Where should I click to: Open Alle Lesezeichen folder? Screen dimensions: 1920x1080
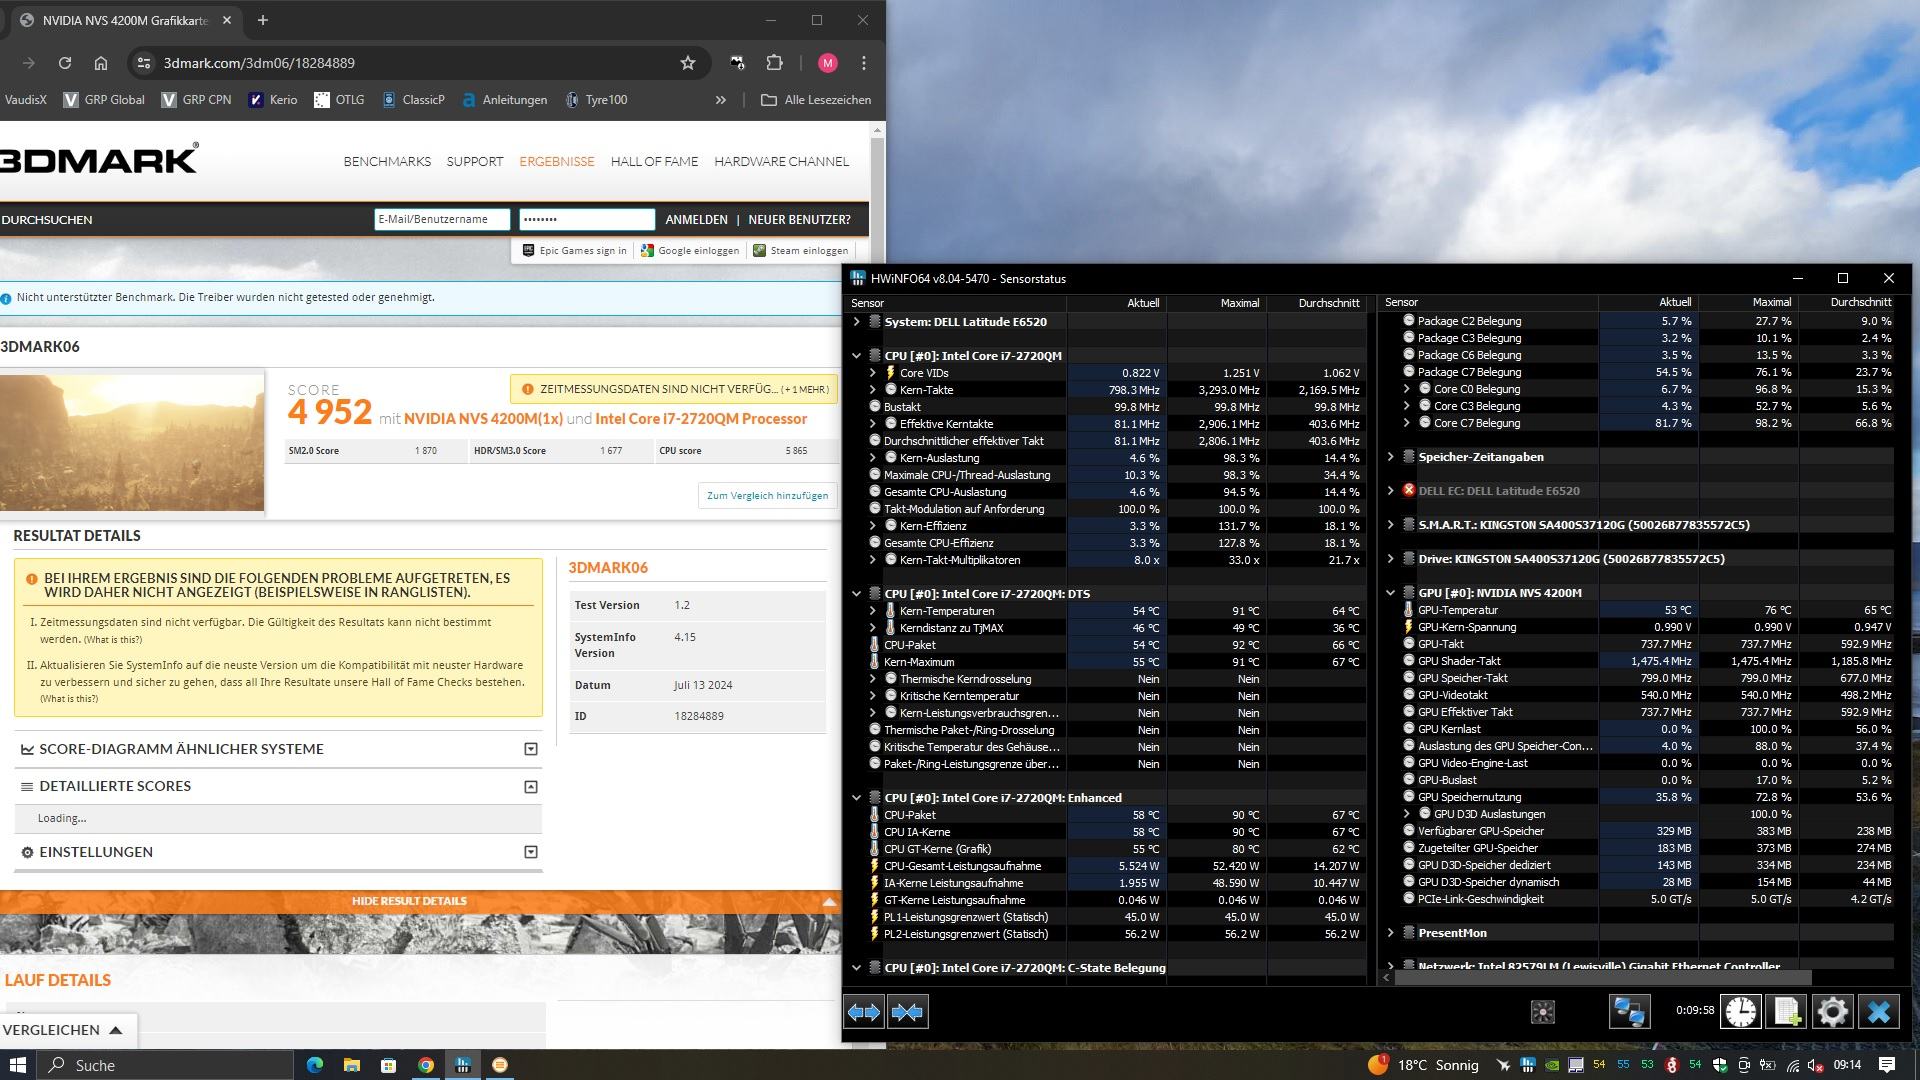tap(816, 100)
